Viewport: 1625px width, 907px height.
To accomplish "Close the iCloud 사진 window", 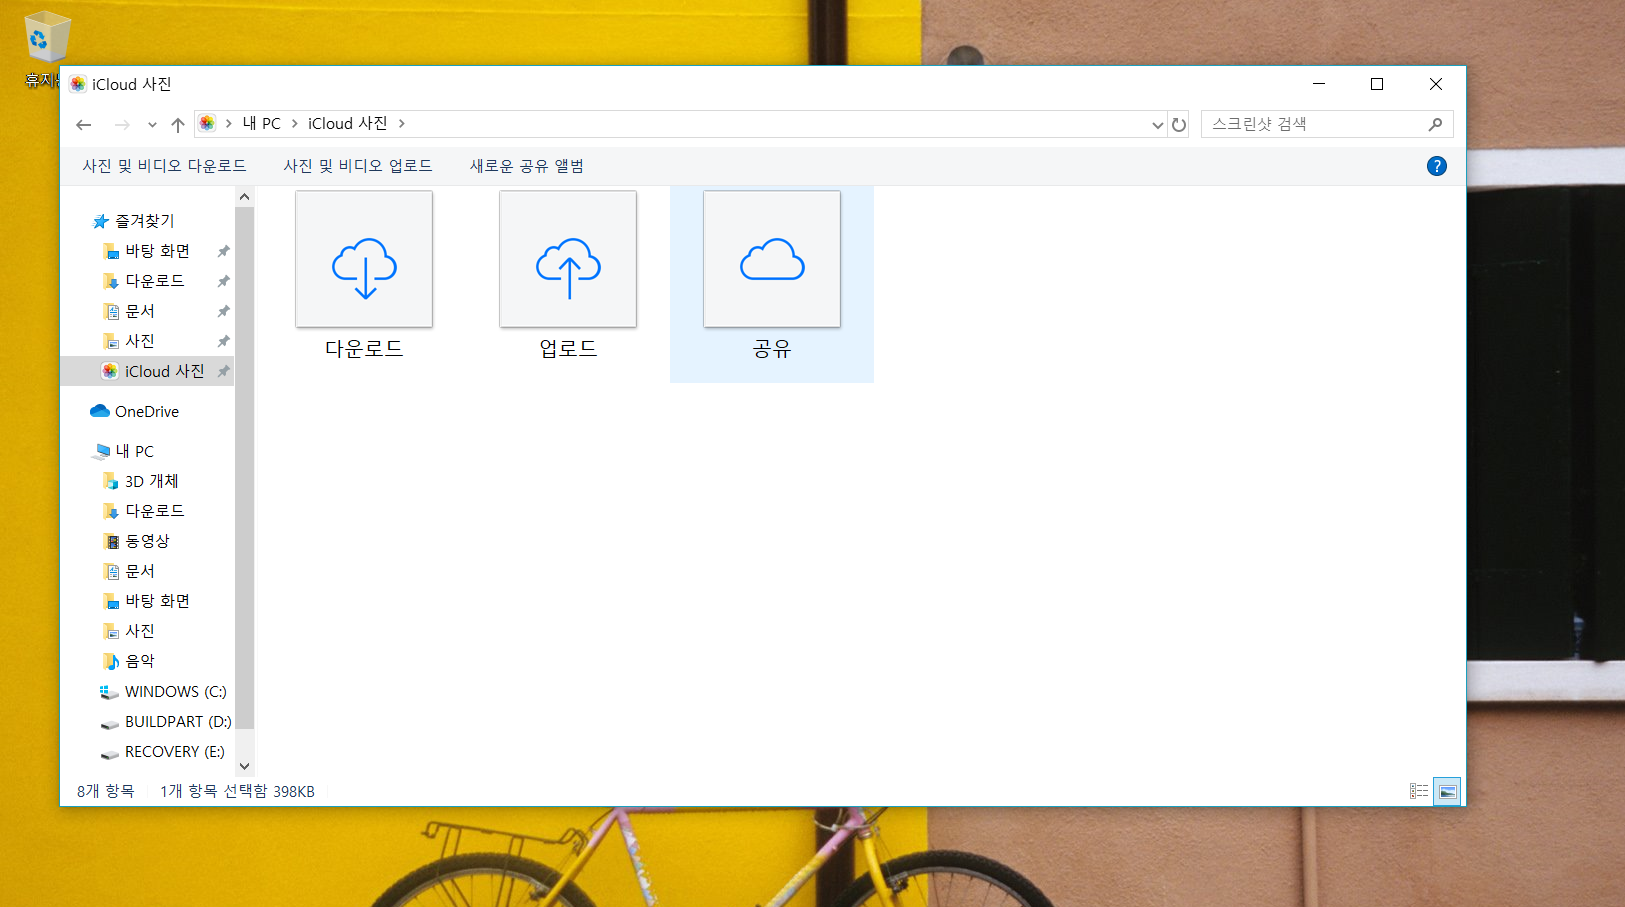I will tap(1436, 84).
